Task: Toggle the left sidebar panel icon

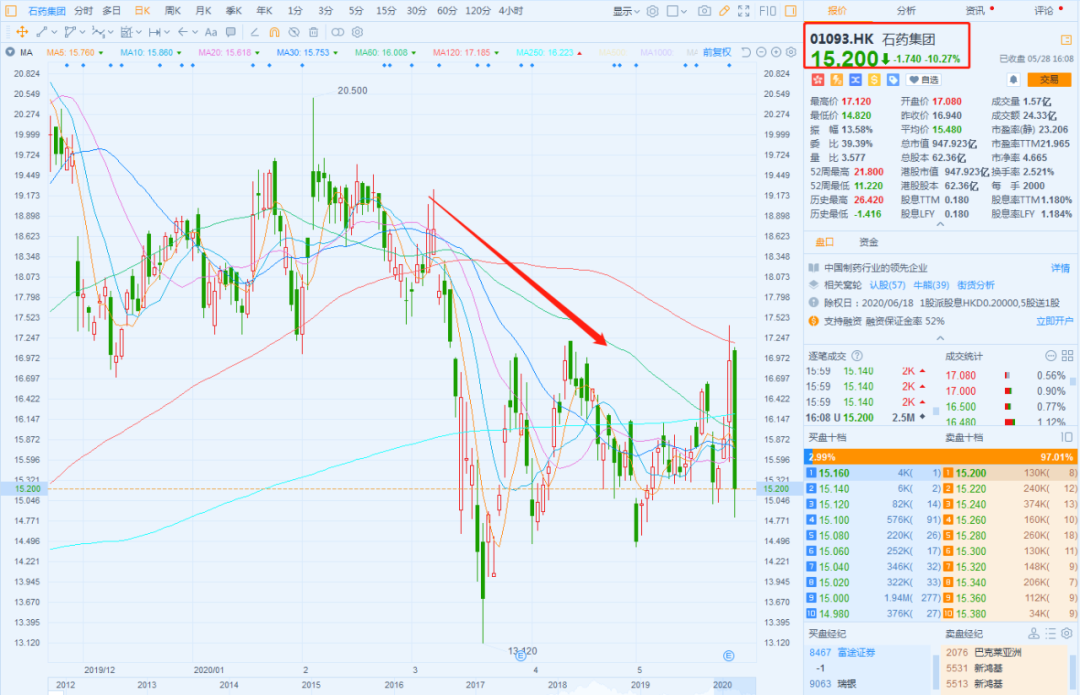Action: 11,11
